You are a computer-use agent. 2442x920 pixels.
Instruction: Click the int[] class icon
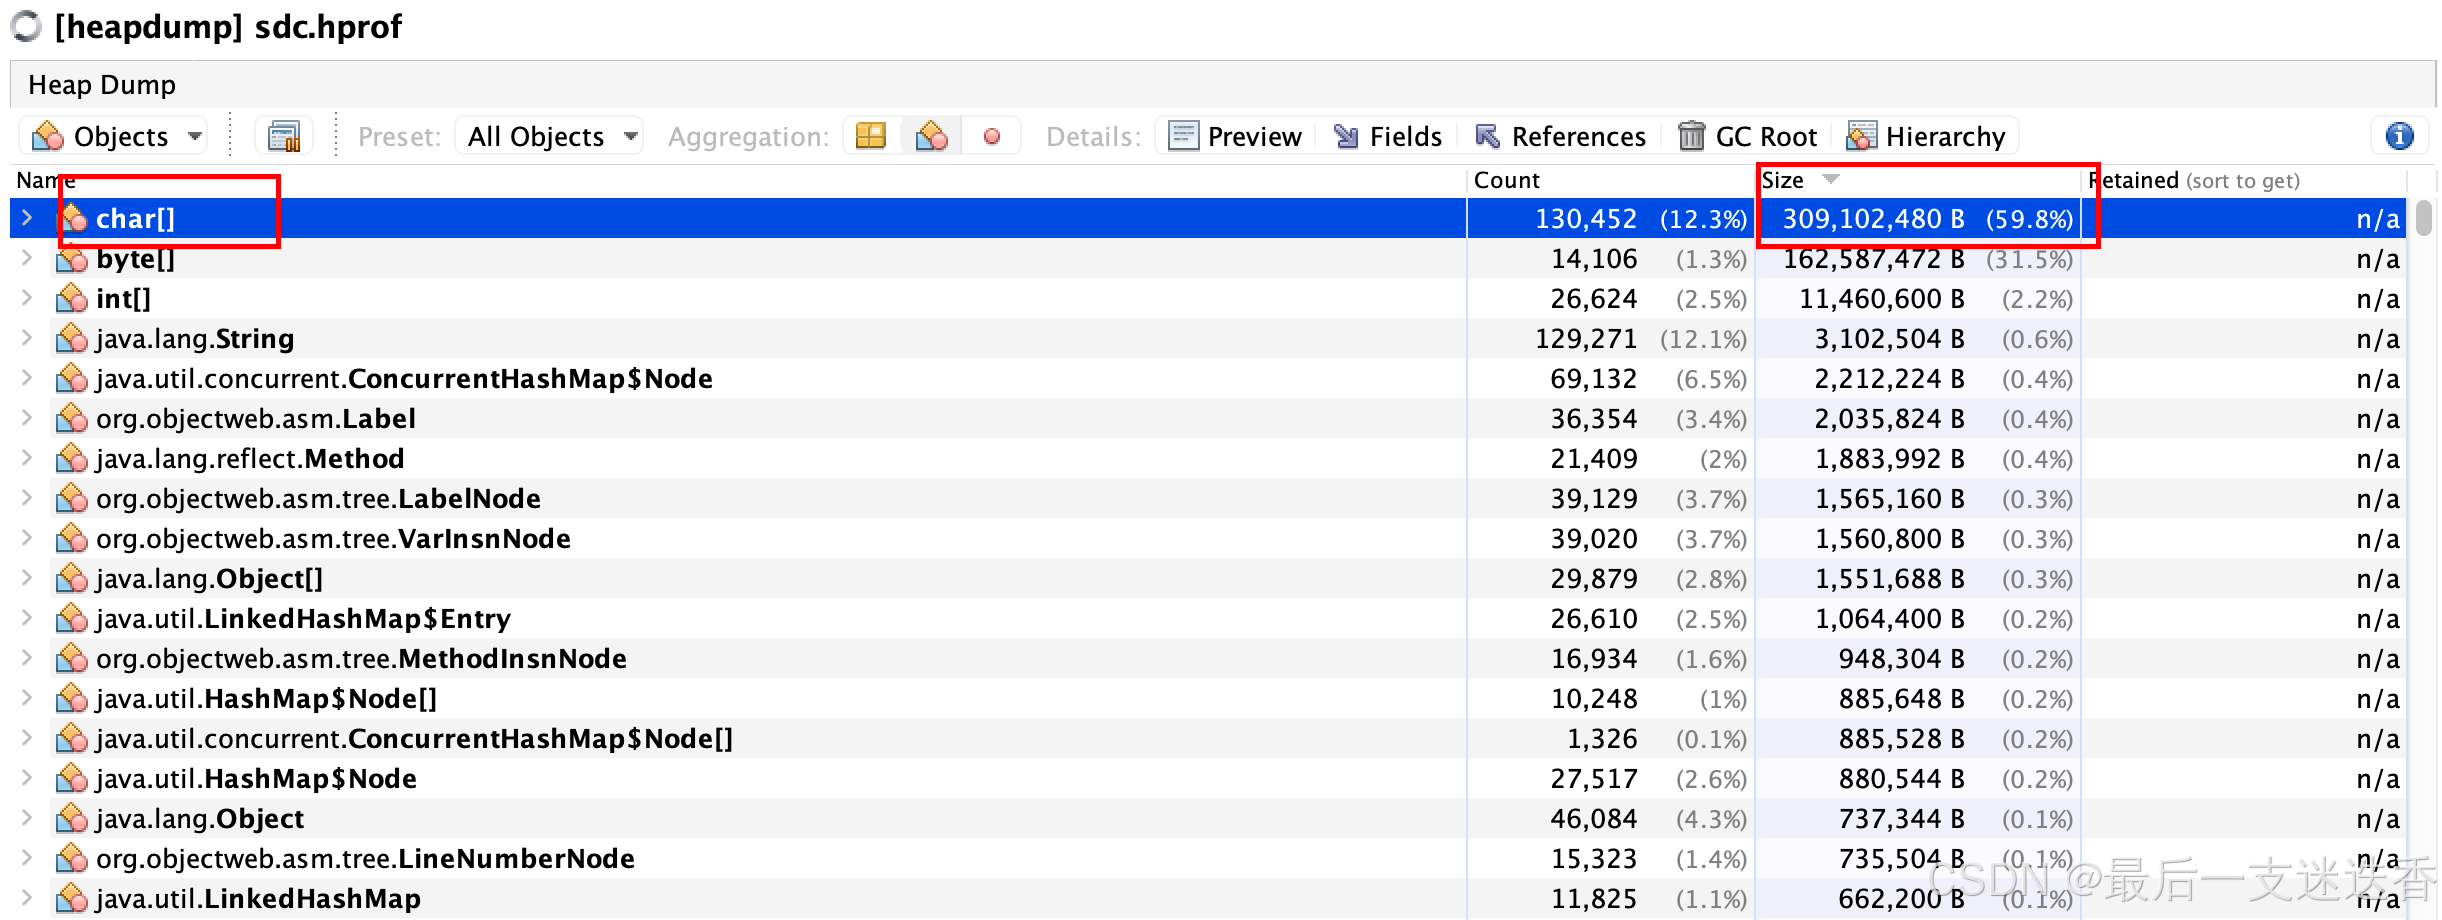72,298
